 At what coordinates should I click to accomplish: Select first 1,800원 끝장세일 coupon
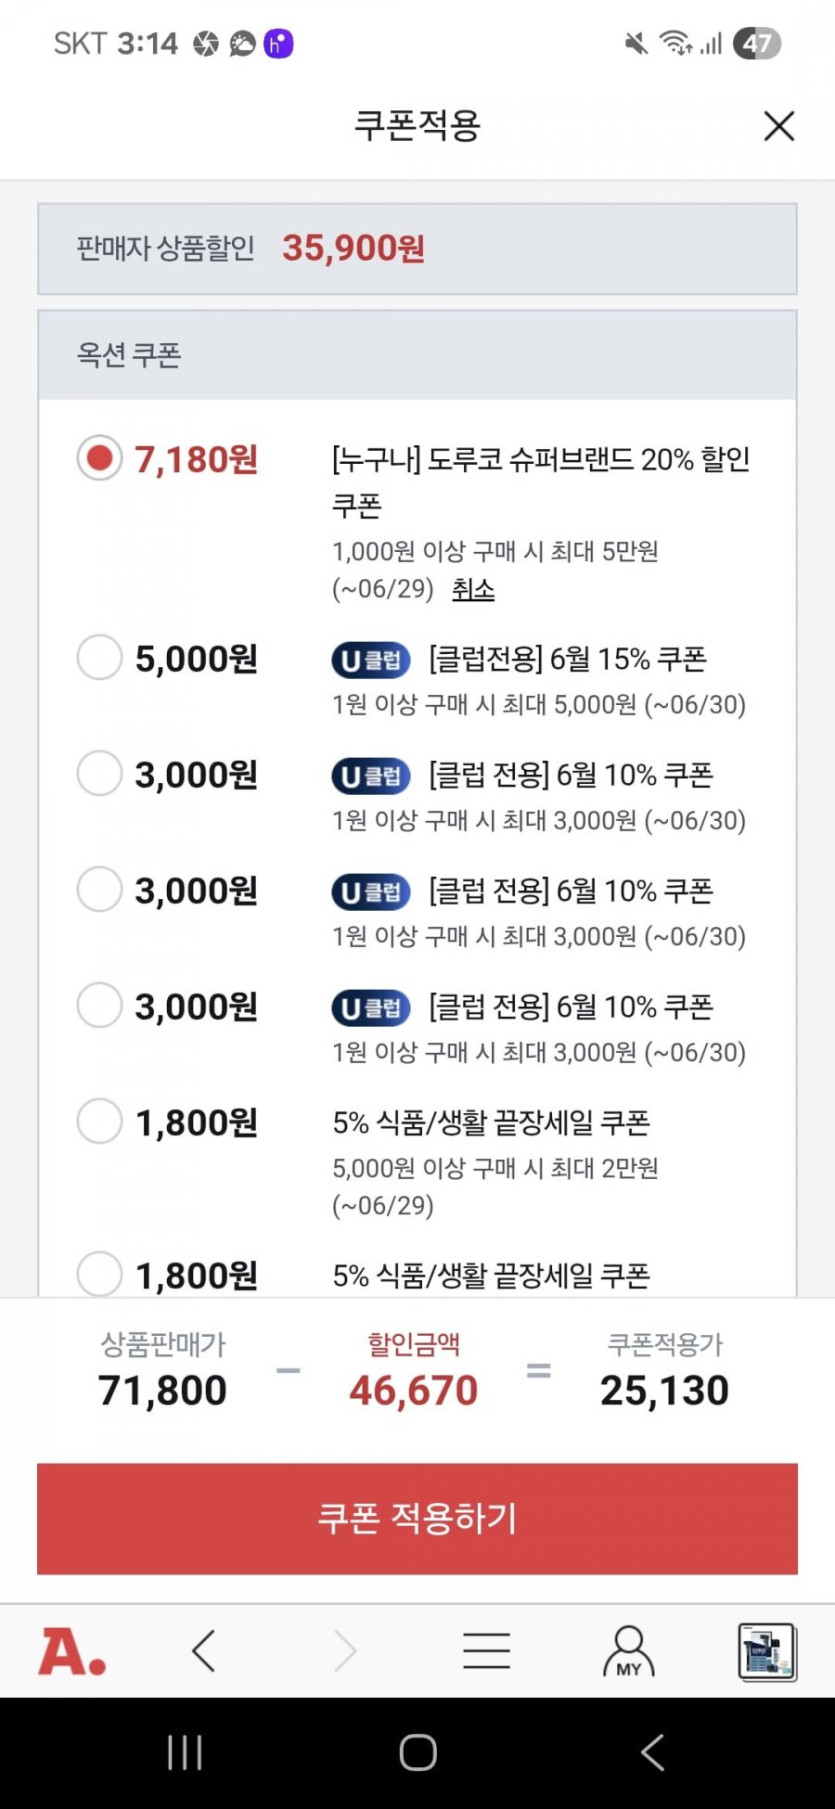100,1121
